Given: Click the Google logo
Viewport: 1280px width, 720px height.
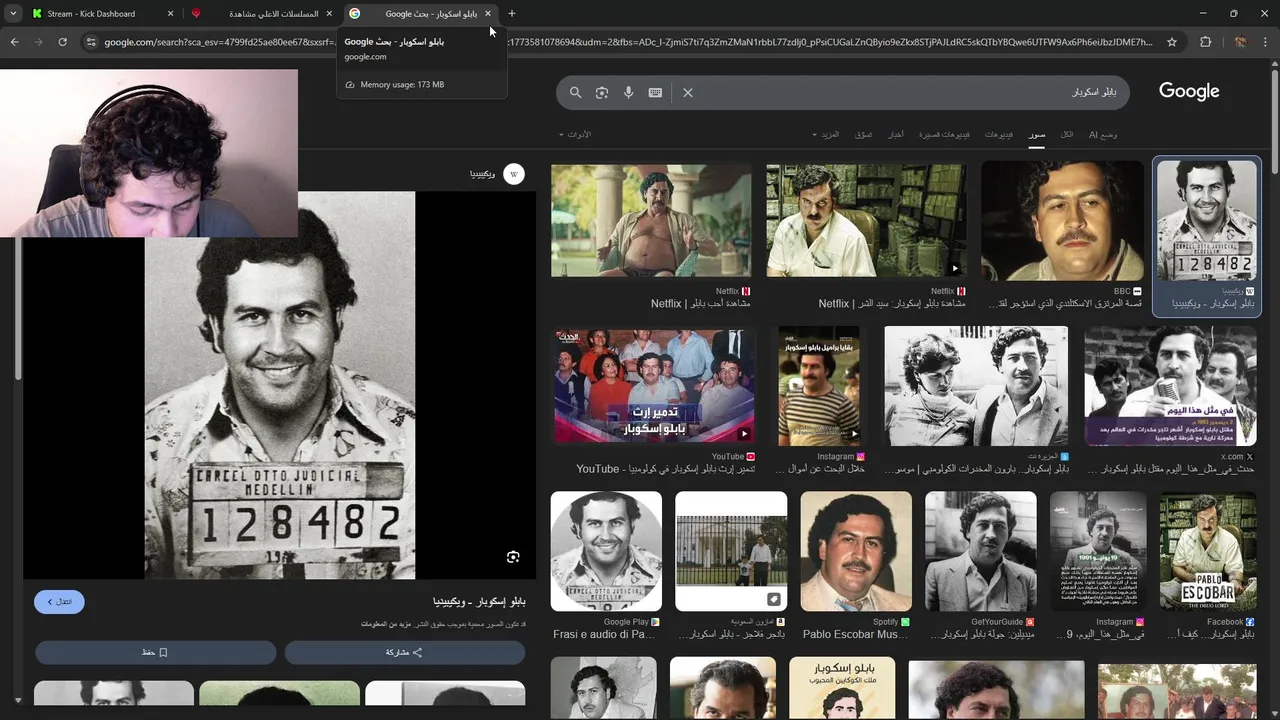Looking at the screenshot, I should click(x=1189, y=92).
